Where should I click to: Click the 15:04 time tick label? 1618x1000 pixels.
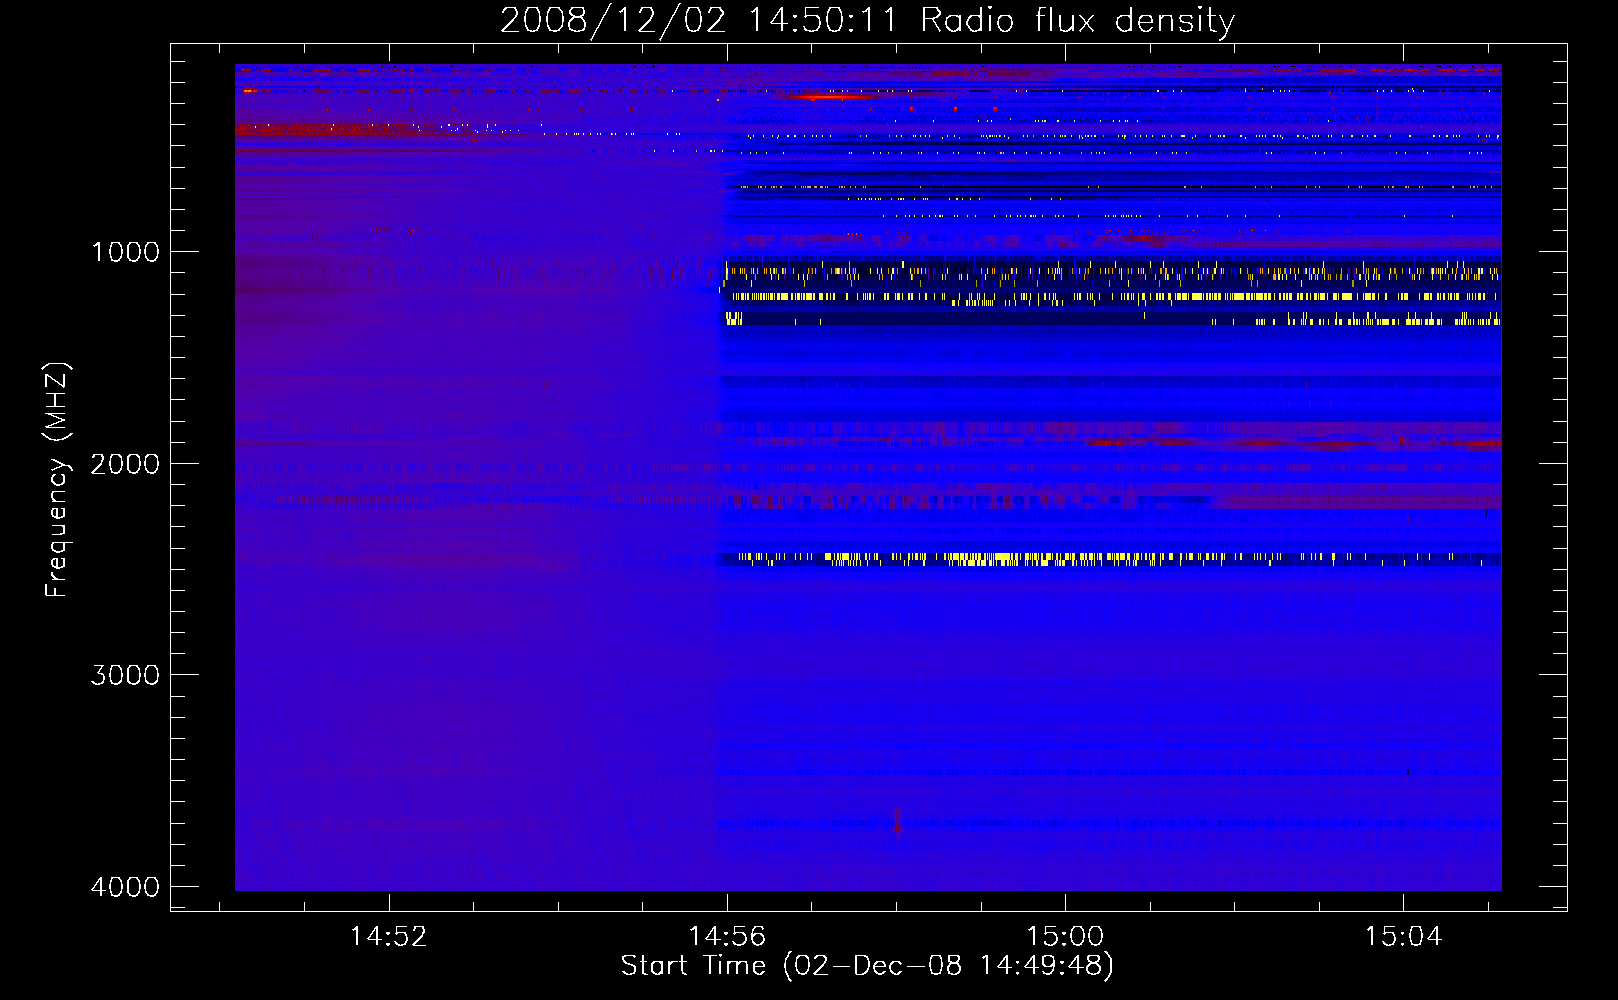pyautogui.click(x=1403, y=937)
